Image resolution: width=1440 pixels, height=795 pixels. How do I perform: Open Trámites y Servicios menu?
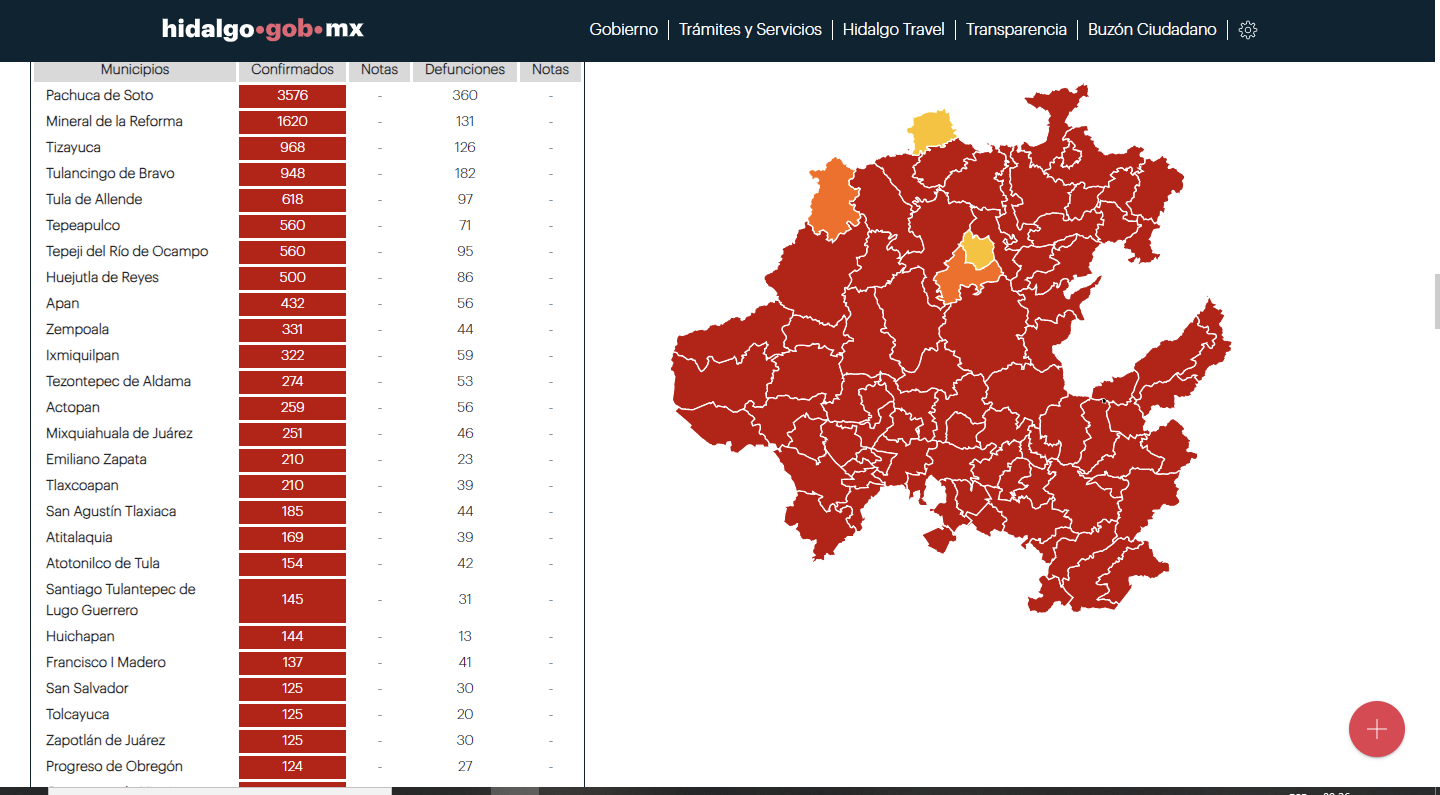(750, 30)
